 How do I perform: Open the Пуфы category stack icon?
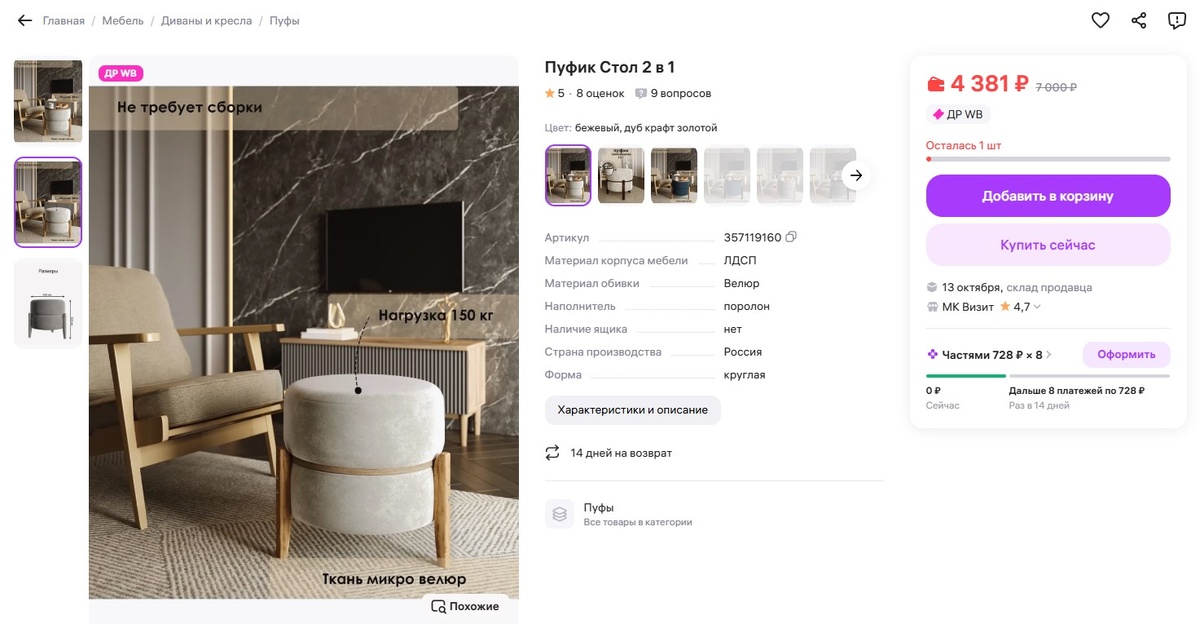pos(560,514)
